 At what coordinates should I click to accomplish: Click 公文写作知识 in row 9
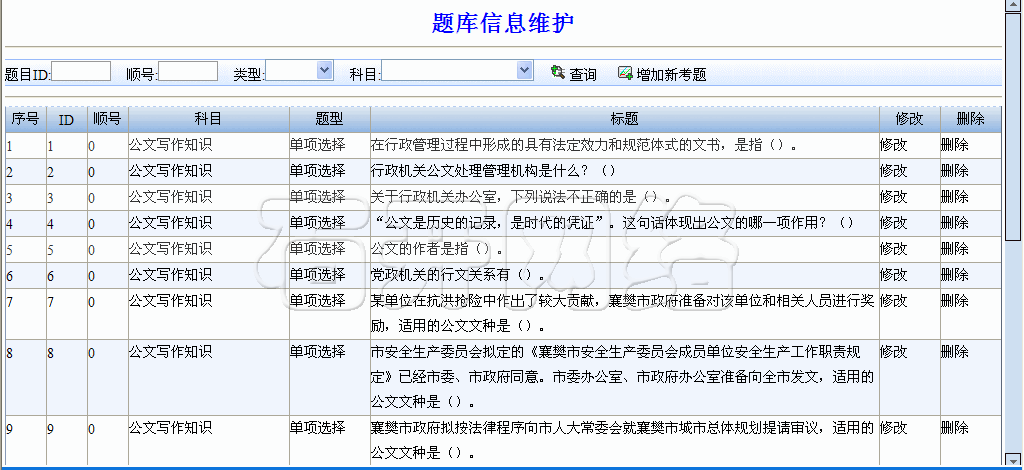pyautogui.click(x=170, y=428)
